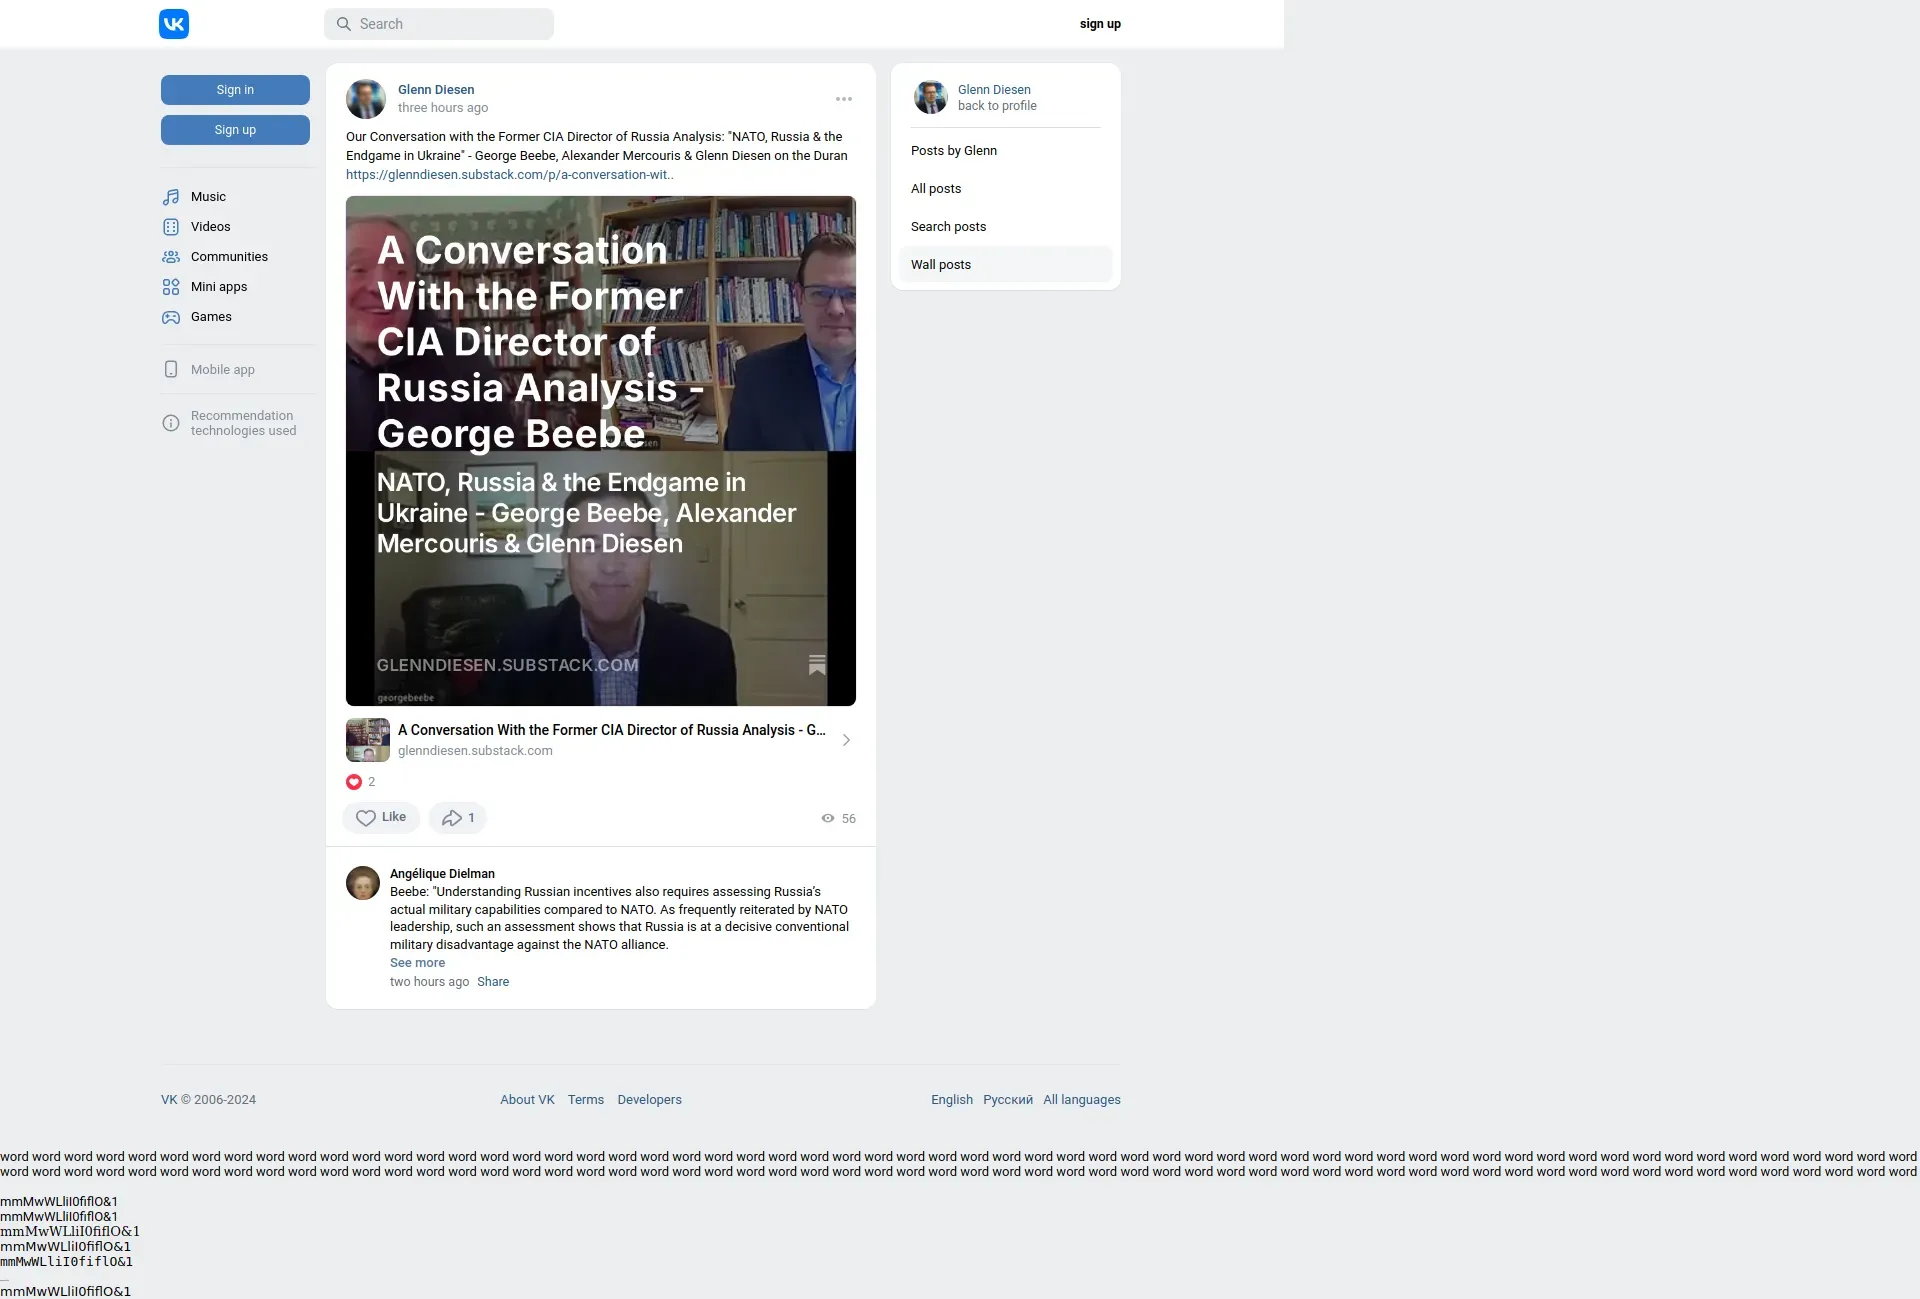Click the red heart reaction icon

tap(354, 782)
